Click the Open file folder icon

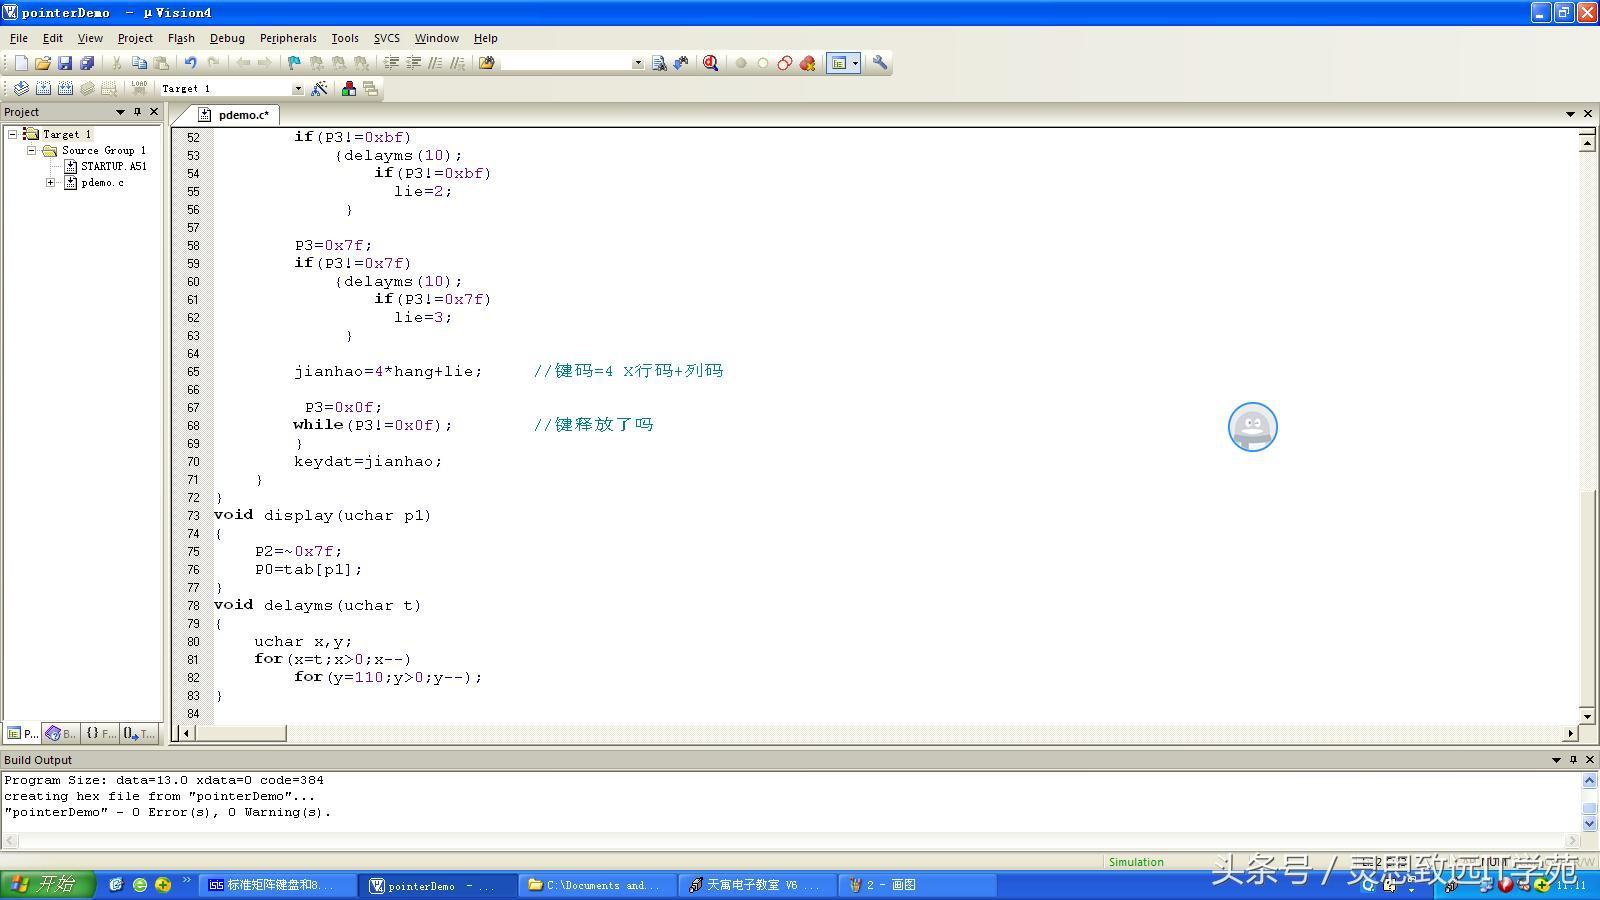click(43, 63)
